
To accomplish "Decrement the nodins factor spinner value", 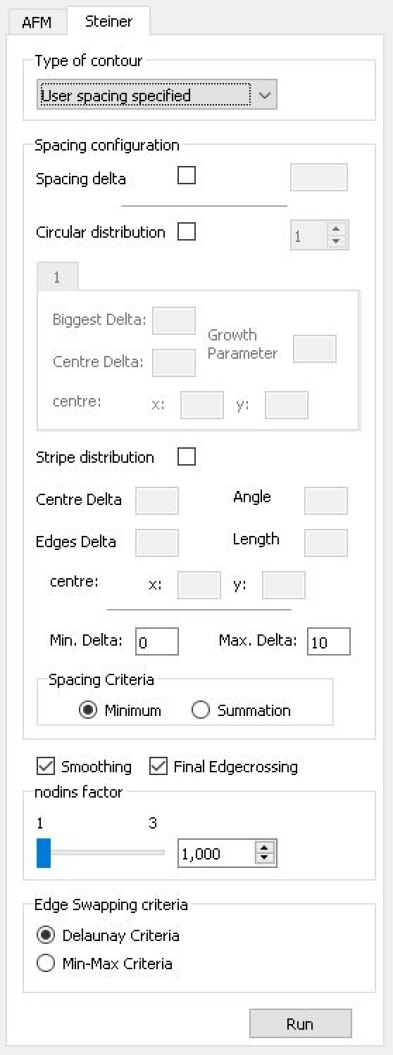I will pyautogui.click(x=264, y=860).
